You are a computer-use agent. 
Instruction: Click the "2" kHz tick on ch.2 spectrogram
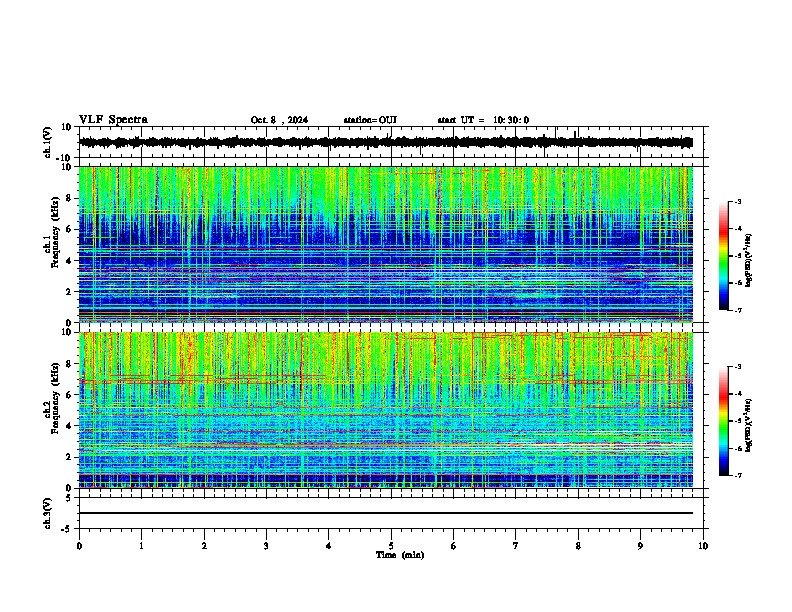click(69, 457)
